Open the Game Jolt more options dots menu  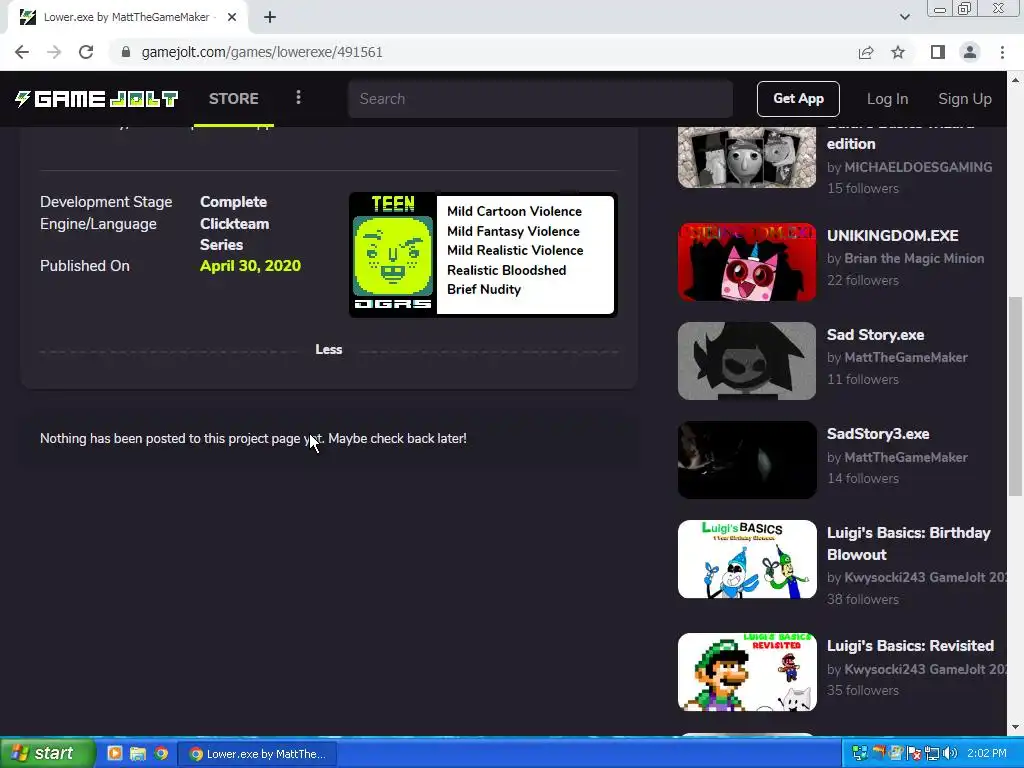tap(298, 97)
